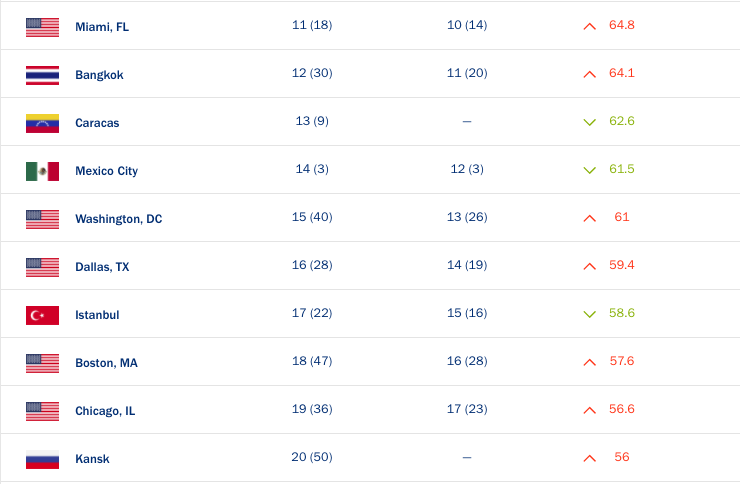
Task: Click the Istanbul city name
Action: click(x=97, y=315)
